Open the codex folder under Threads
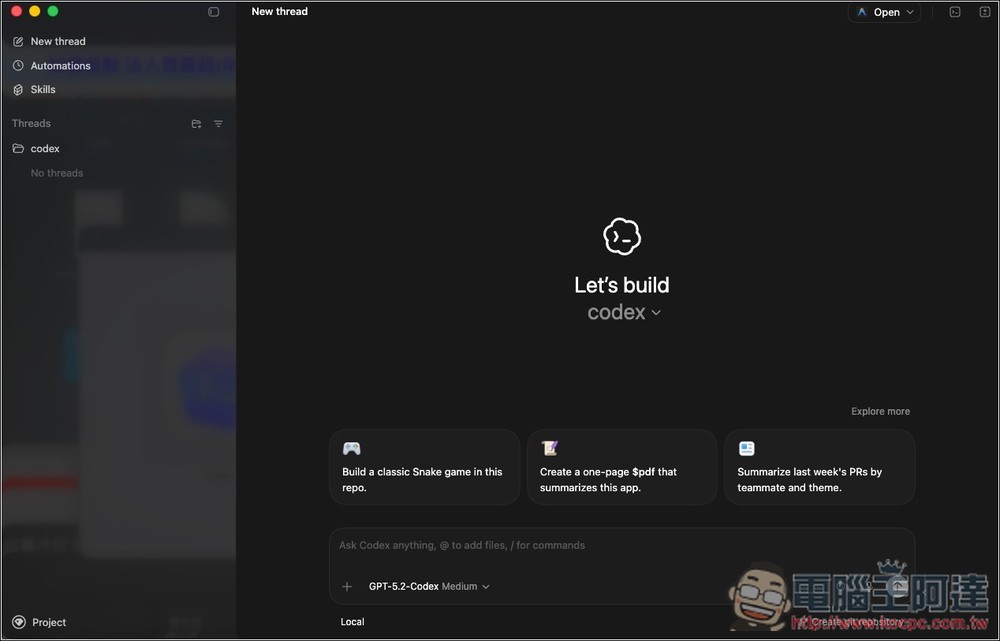This screenshot has height=641, width=1000. click(x=44, y=148)
